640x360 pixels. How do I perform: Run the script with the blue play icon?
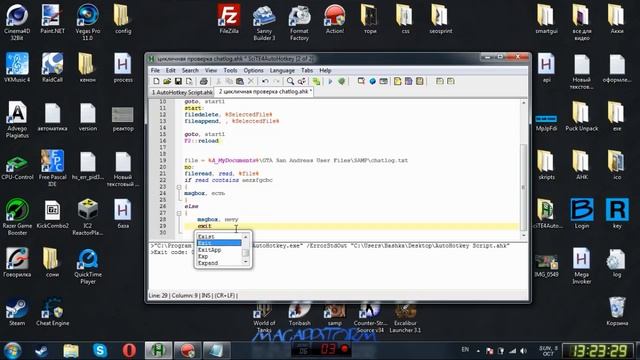[330, 81]
